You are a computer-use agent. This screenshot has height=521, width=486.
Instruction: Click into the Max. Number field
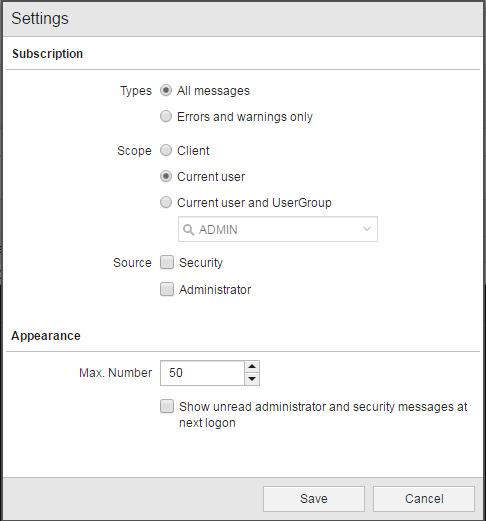202,373
